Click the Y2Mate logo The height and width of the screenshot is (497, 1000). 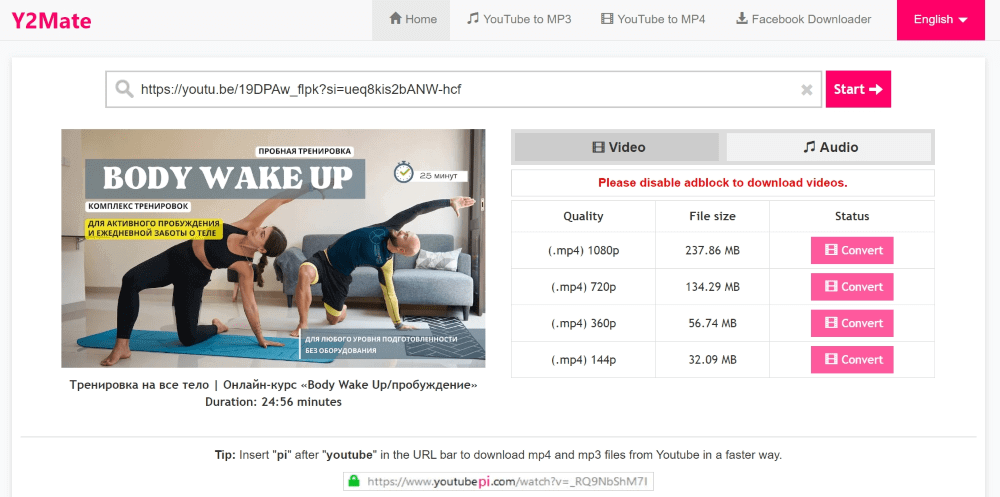51,20
